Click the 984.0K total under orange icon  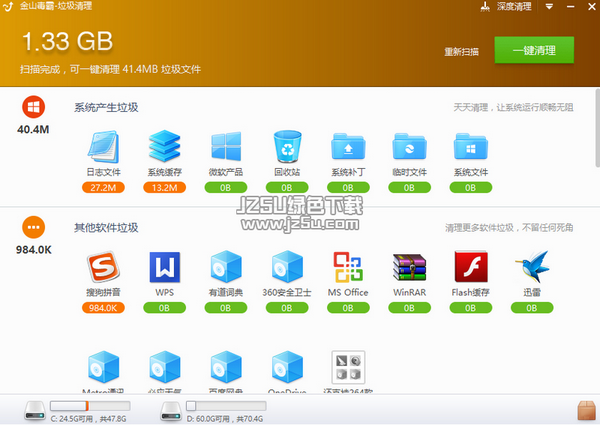click(x=34, y=250)
